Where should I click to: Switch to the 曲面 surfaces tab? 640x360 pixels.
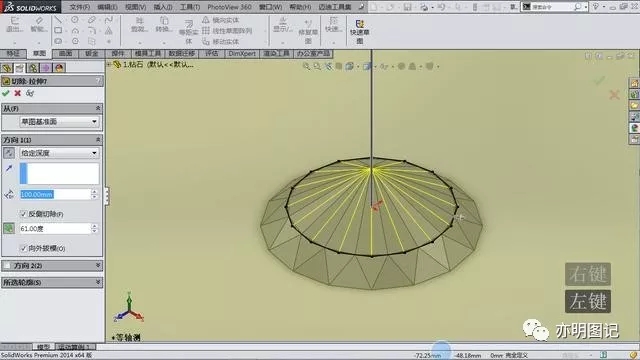coord(65,53)
